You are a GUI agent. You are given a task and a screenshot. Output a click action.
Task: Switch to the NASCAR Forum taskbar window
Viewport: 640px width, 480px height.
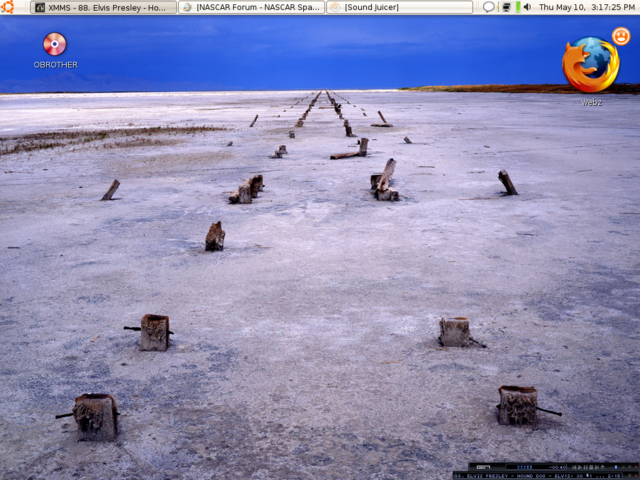251,7
